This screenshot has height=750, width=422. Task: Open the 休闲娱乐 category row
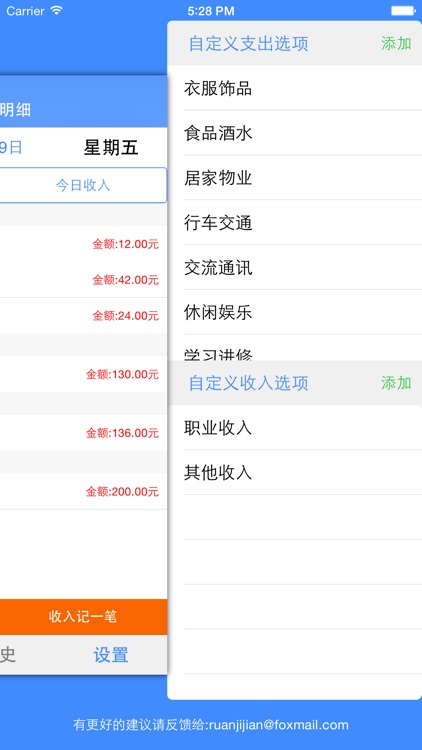295,313
